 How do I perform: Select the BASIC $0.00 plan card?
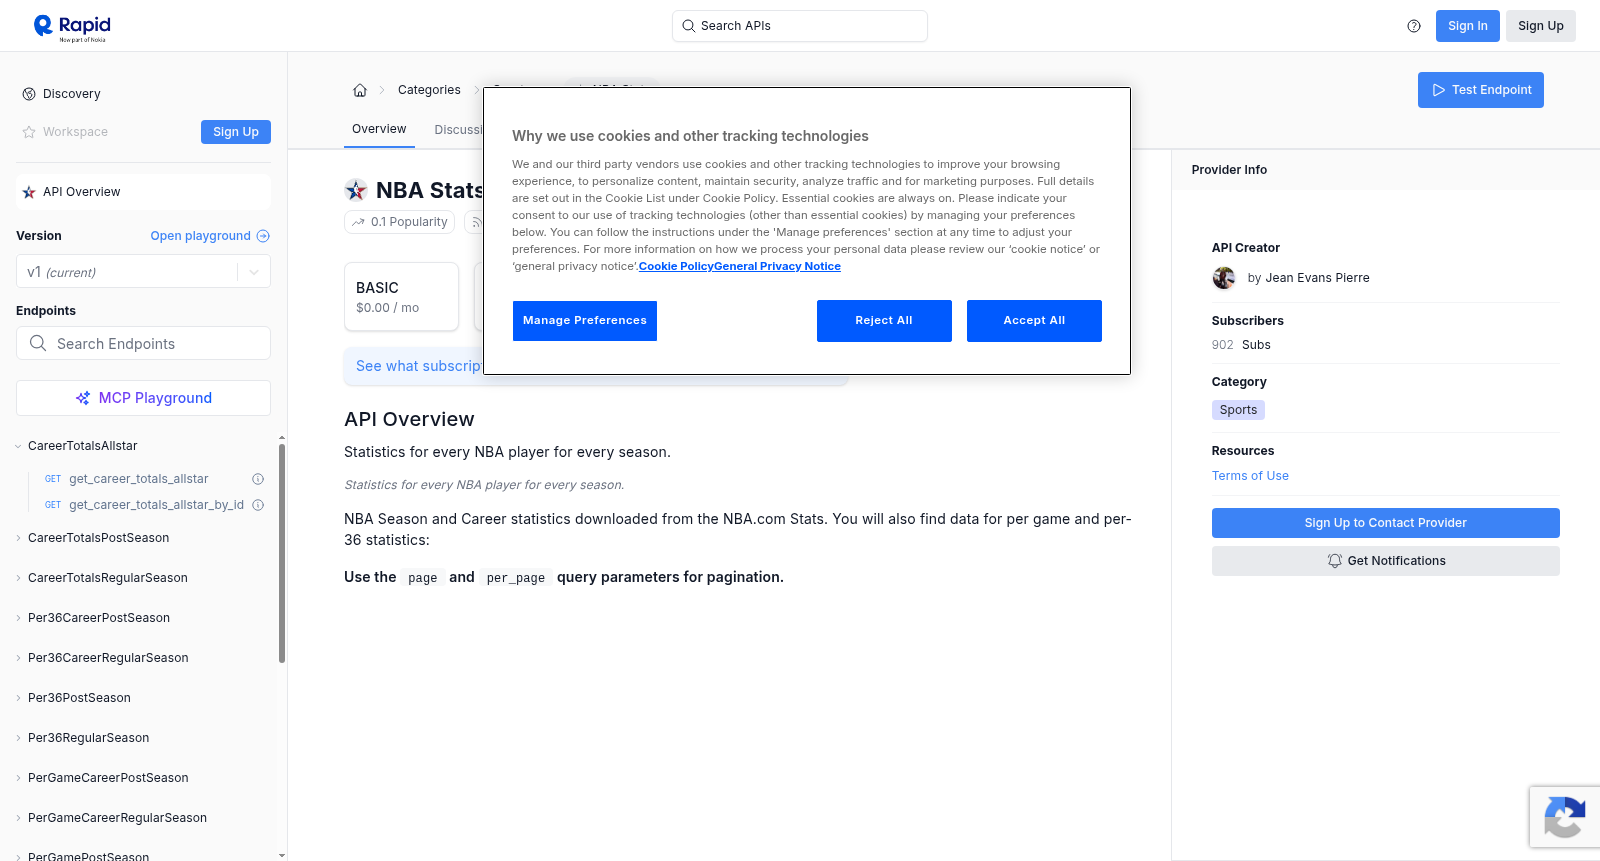click(401, 297)
